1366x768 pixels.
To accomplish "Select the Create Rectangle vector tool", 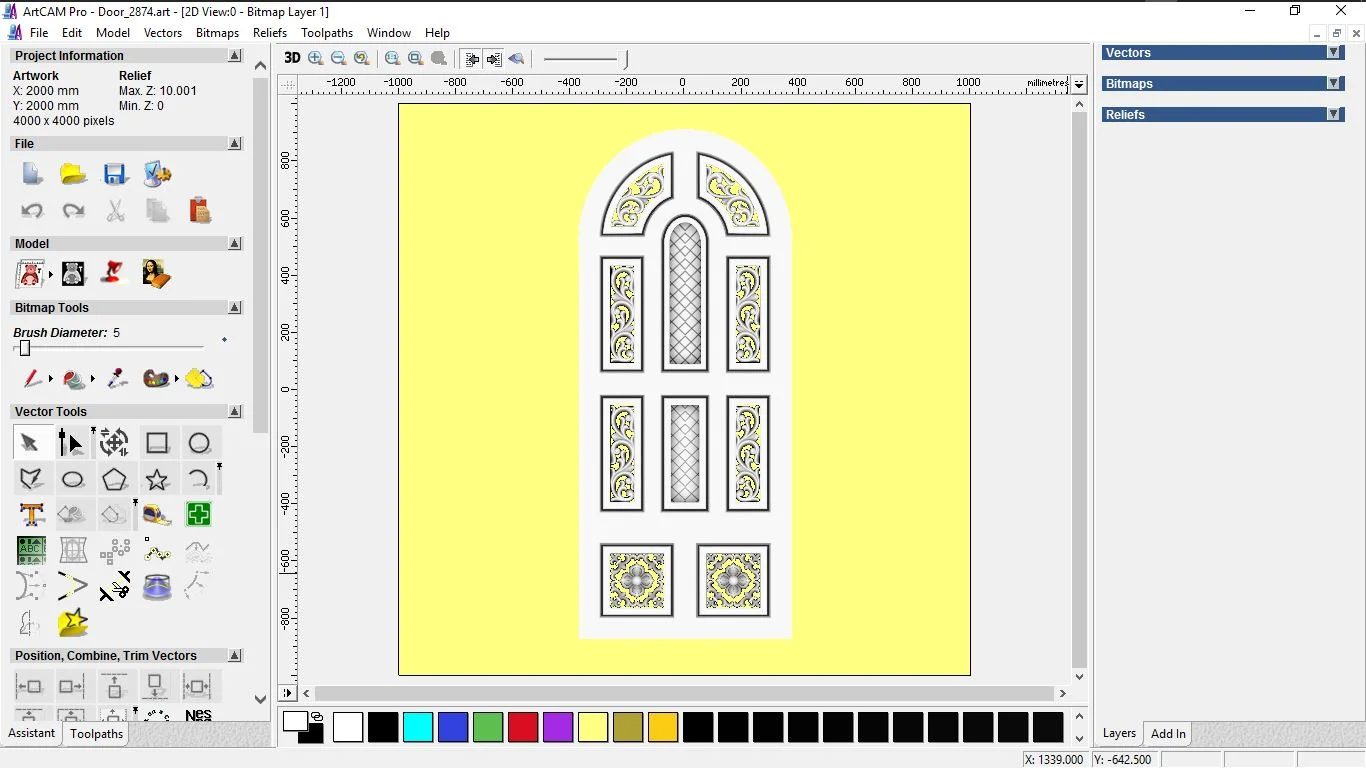I will (157, 442).
